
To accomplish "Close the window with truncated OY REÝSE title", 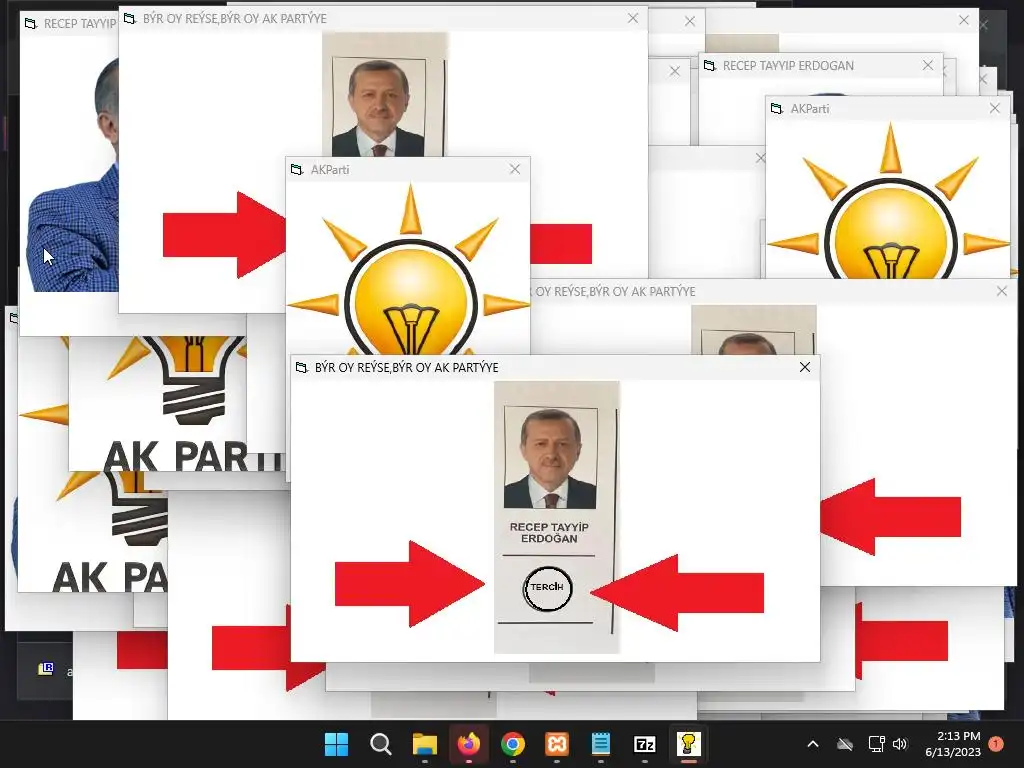I will click(1002, 291).
